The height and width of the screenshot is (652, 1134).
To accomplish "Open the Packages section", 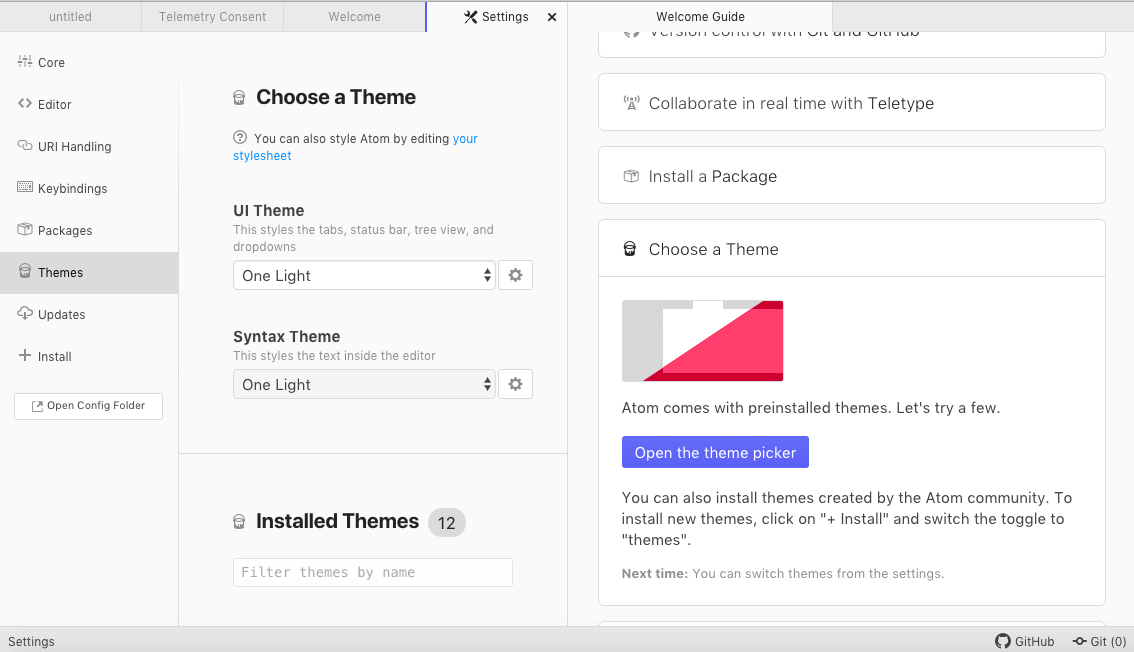I will 64,230.
